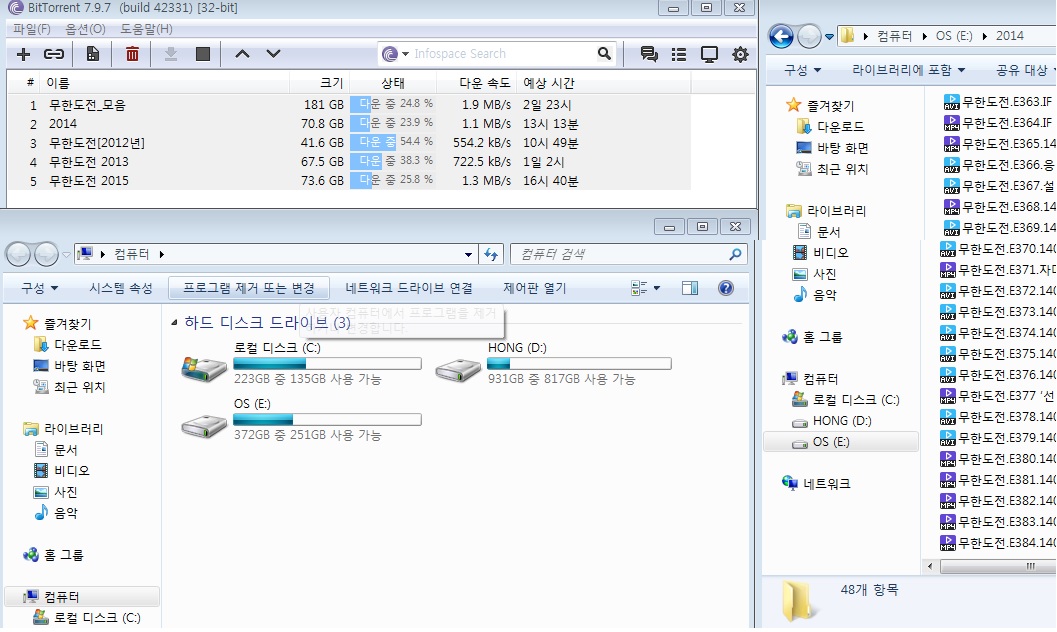
Task: Toggle preview pane icon in 컴퓨터 window
Action: click(690, 288)
